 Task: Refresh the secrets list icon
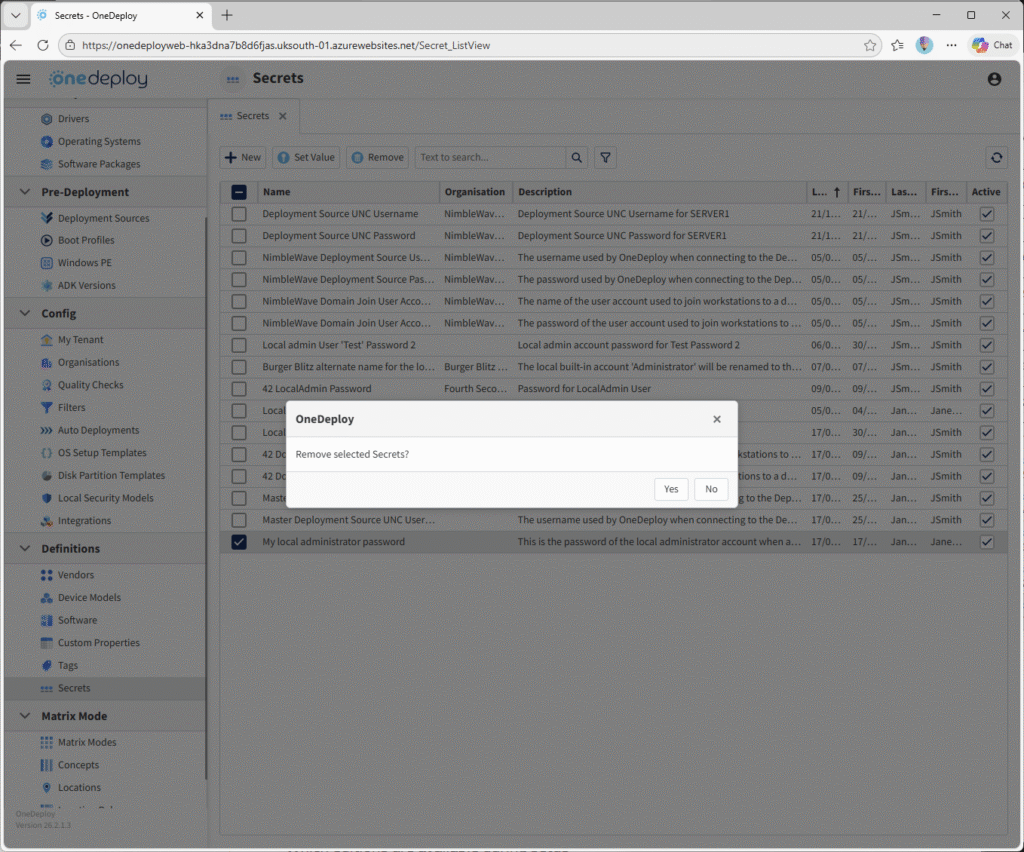(996, 157)
